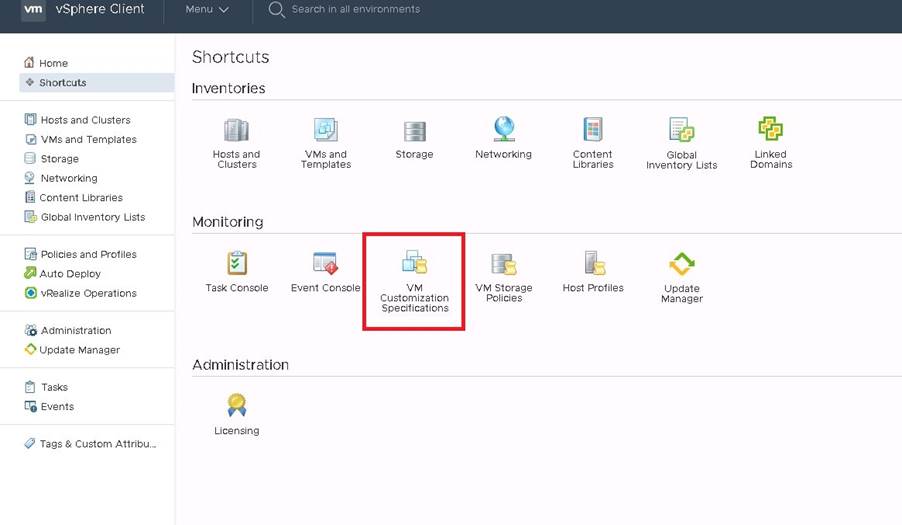Go to Home in navigation sidebar

pos(53,63)
